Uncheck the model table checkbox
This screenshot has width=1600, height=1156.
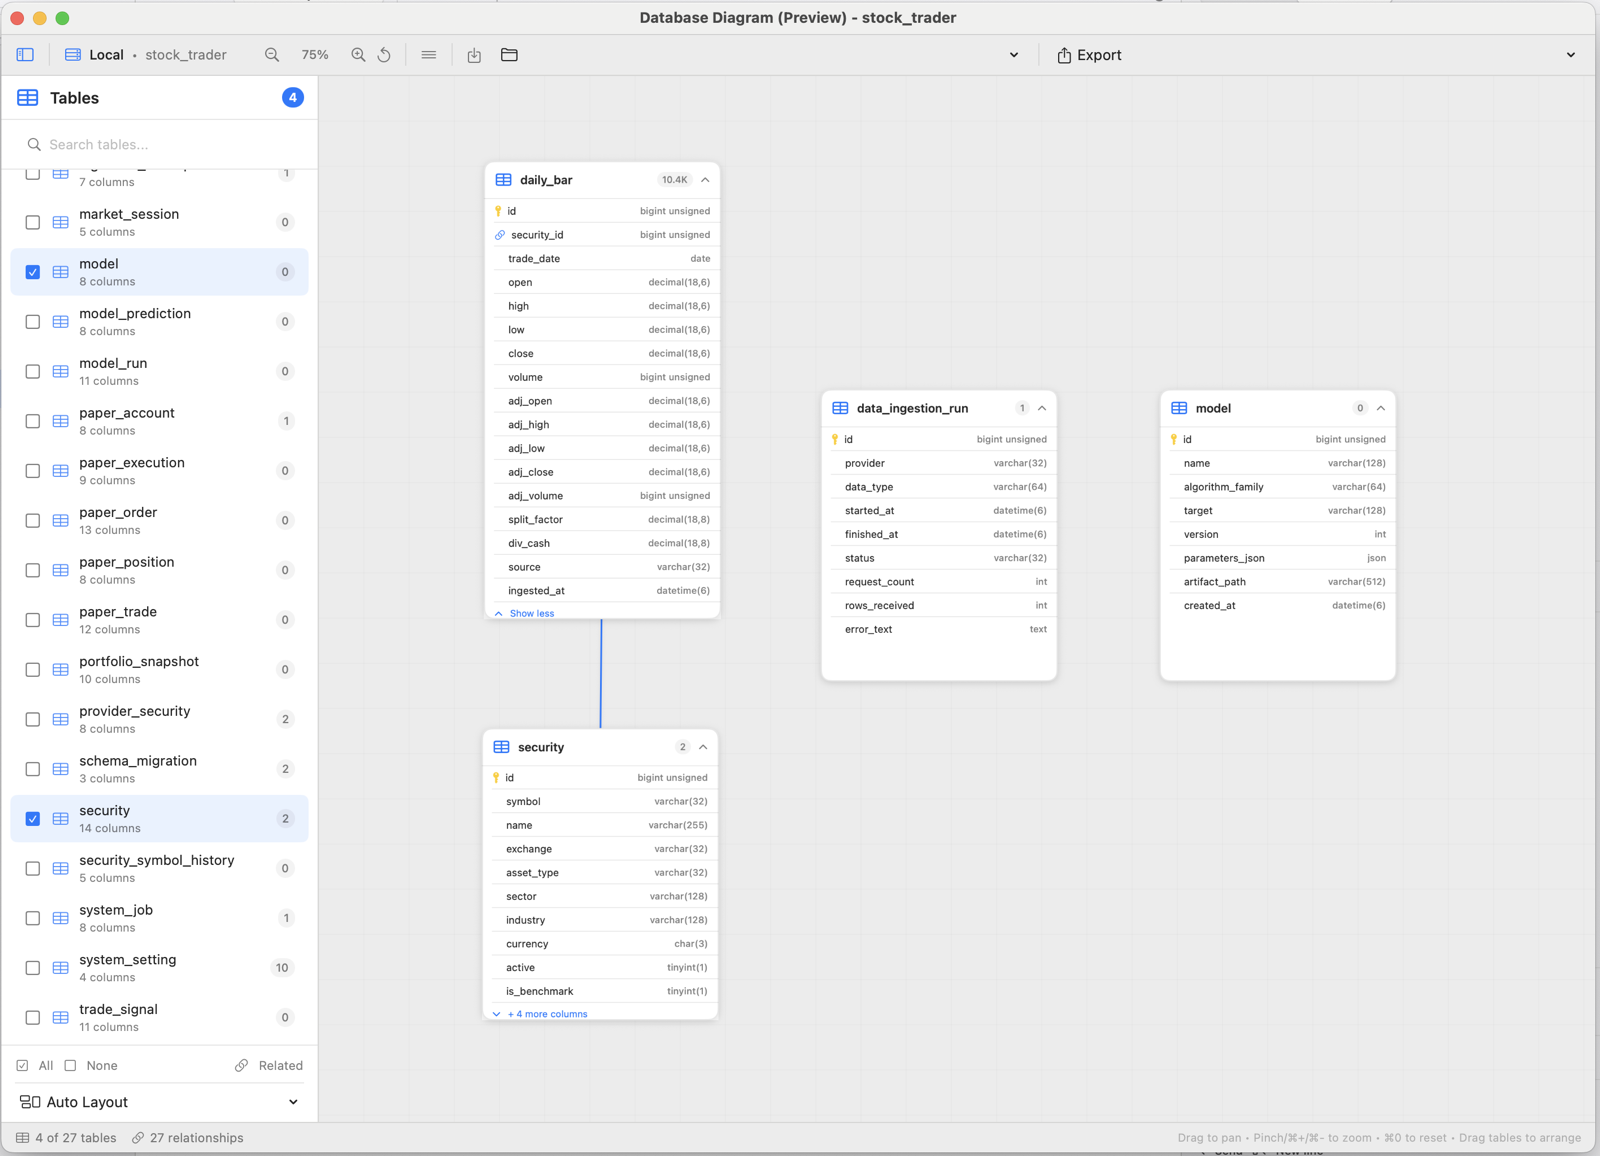tap(33, 272)
